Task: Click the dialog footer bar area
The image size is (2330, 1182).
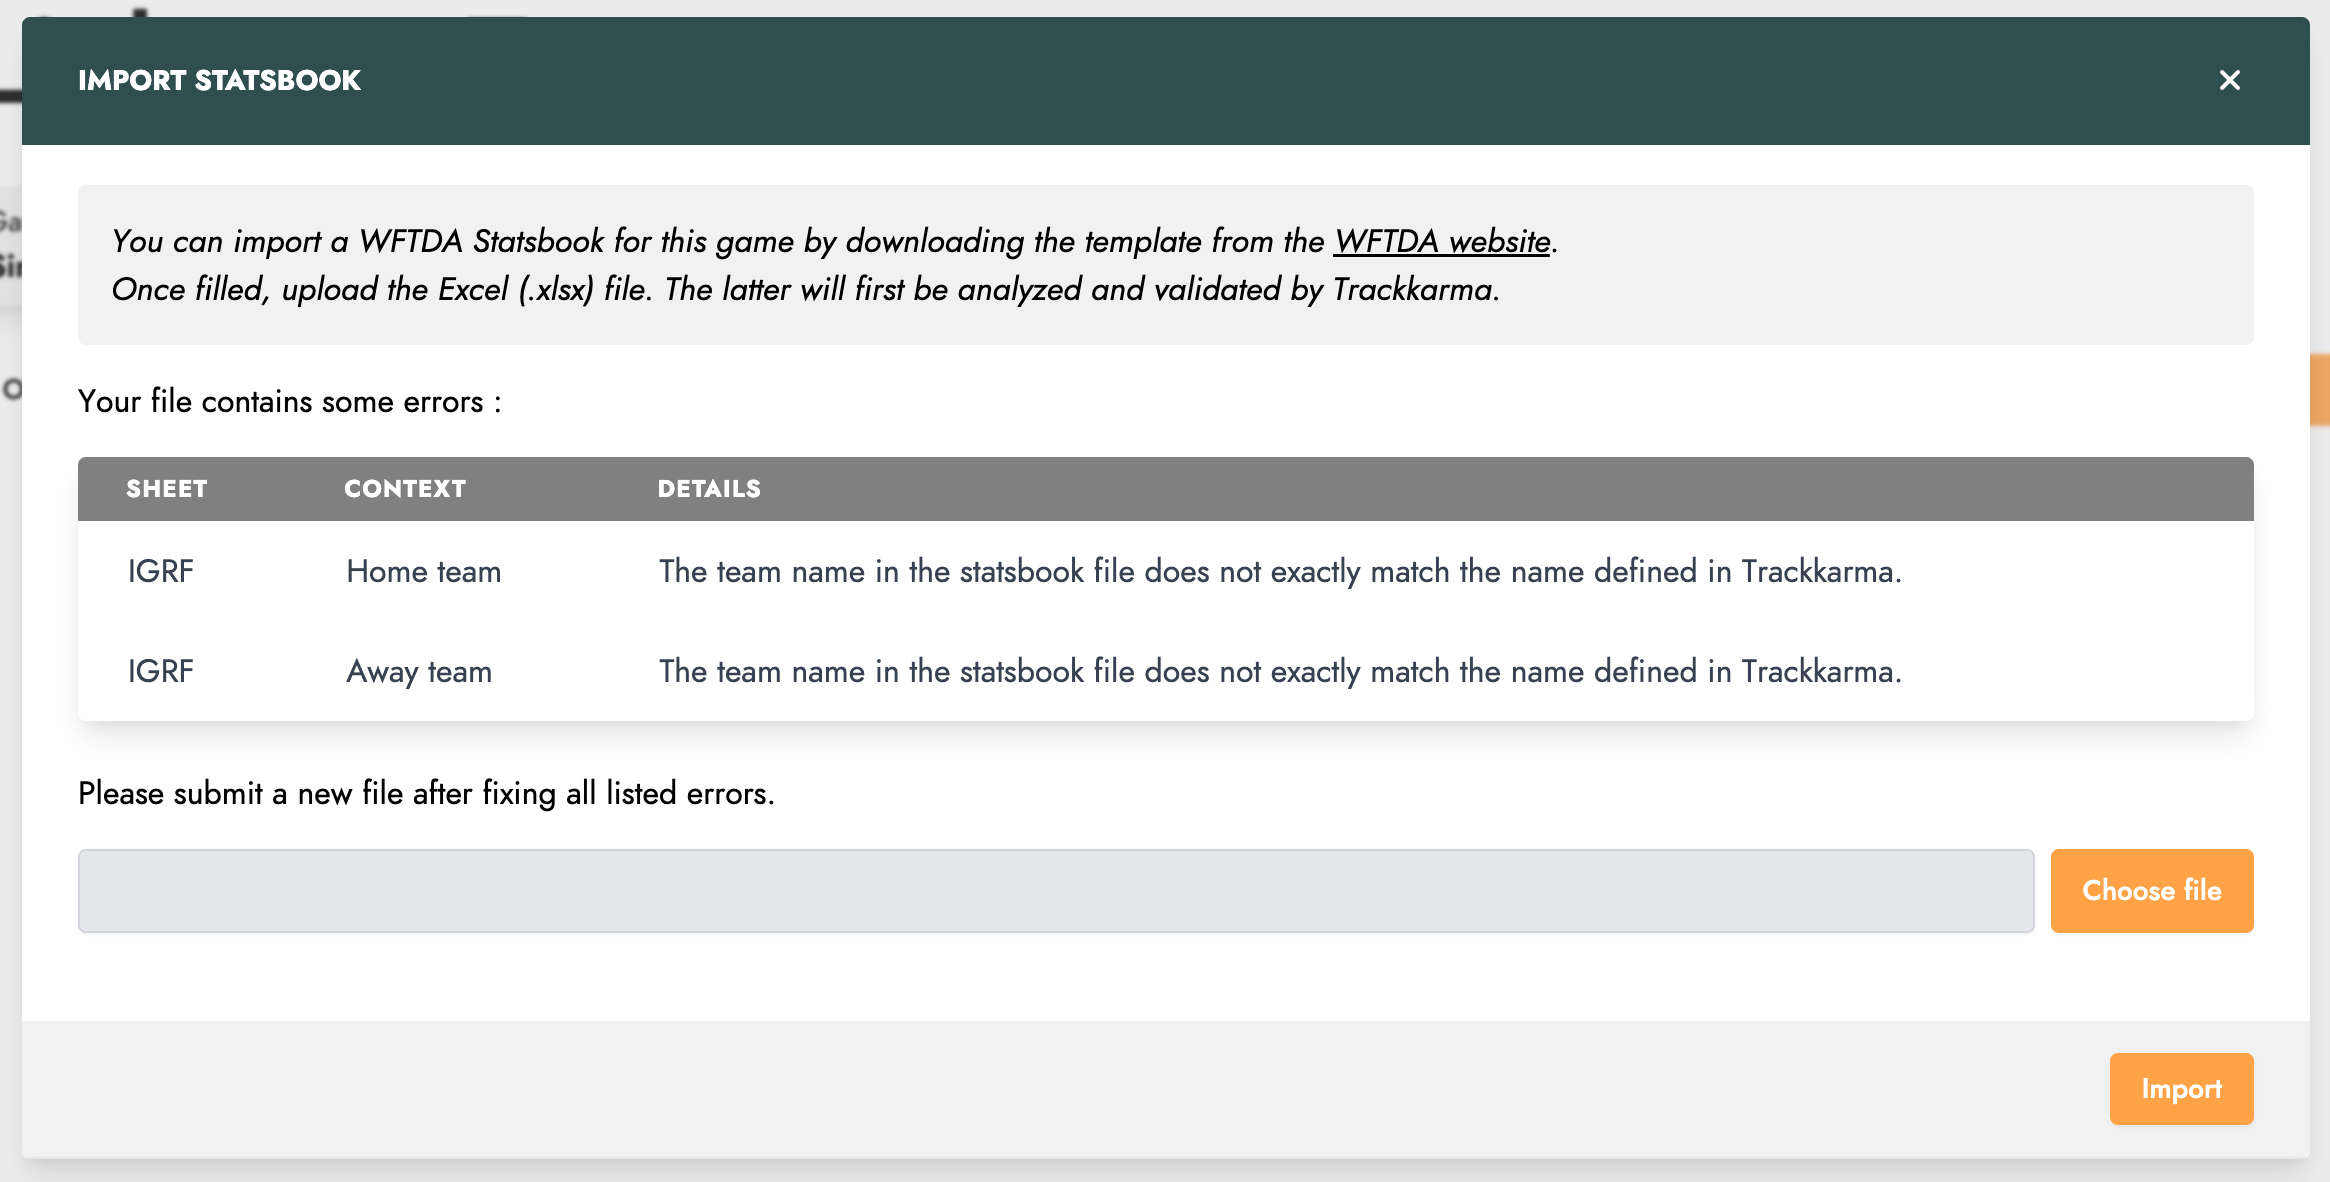Action: coord(1166,1089)
